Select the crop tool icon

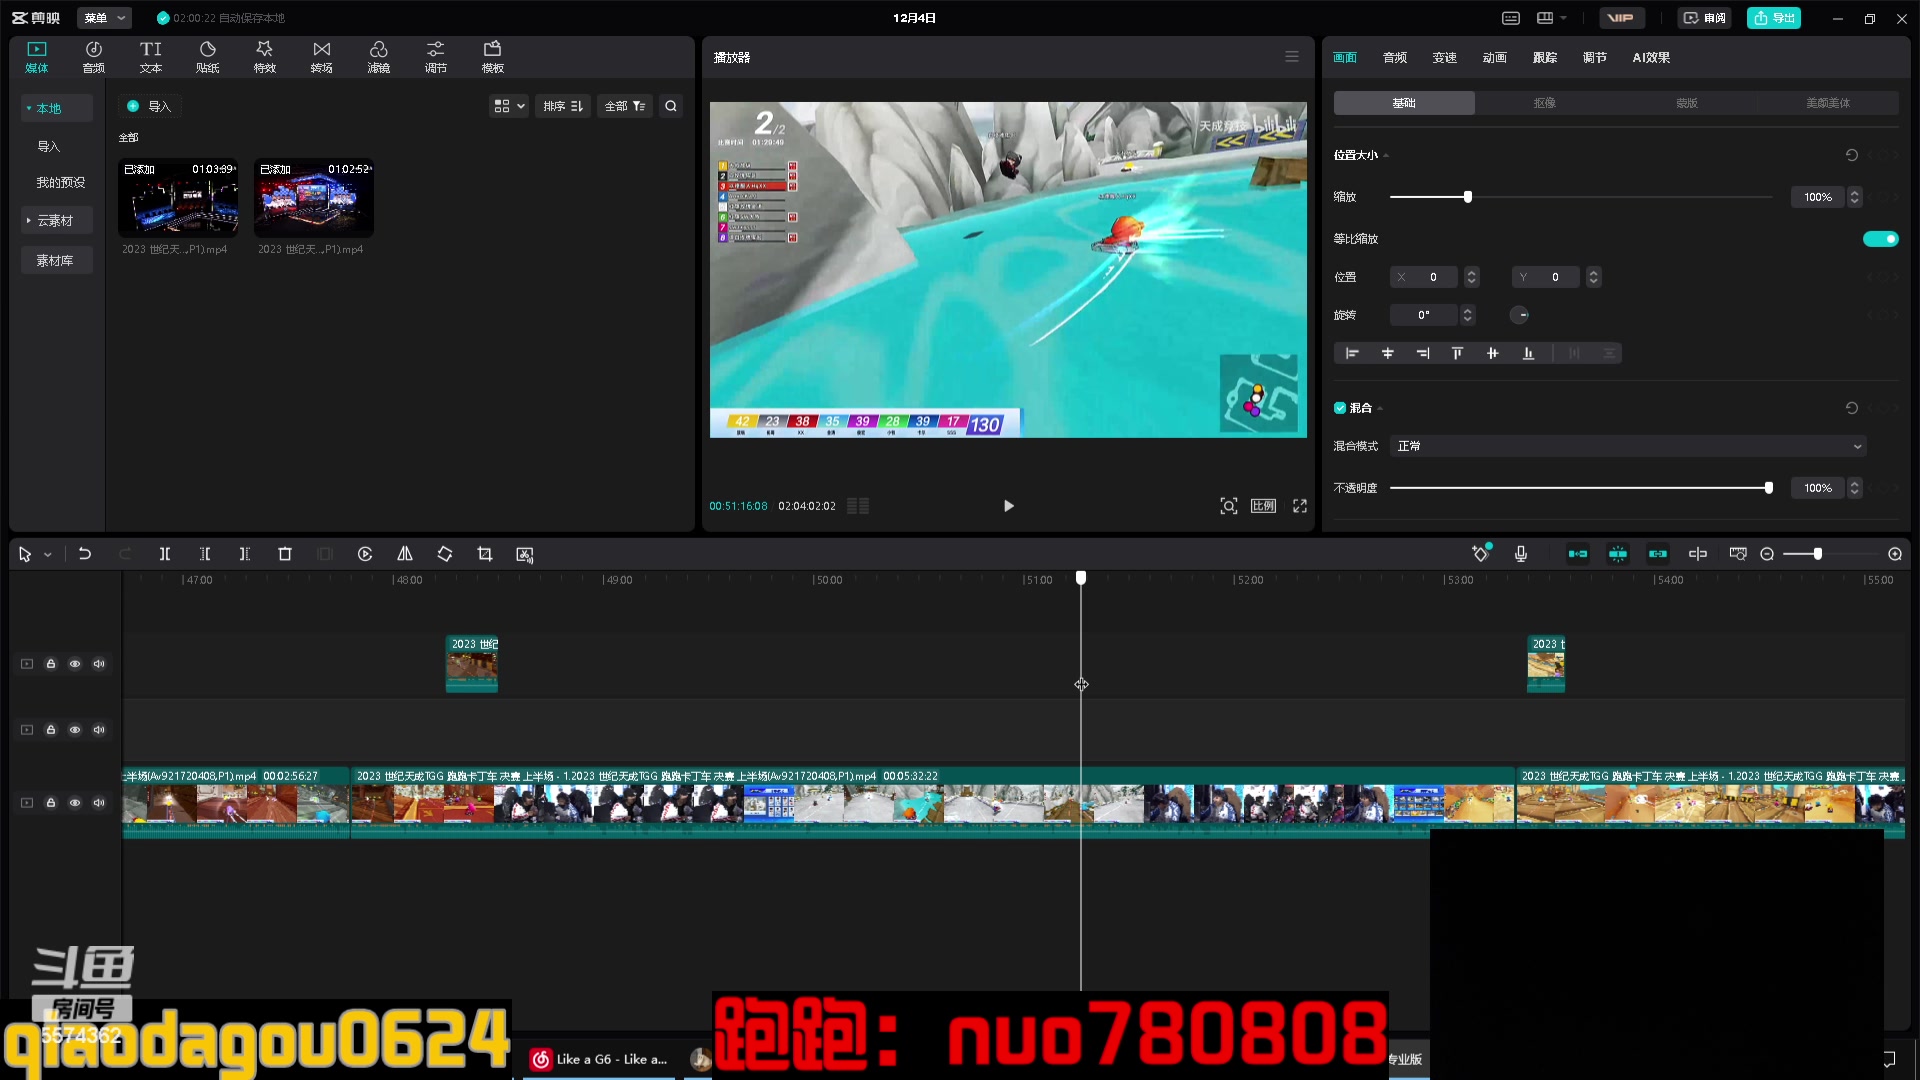point(485,554)
